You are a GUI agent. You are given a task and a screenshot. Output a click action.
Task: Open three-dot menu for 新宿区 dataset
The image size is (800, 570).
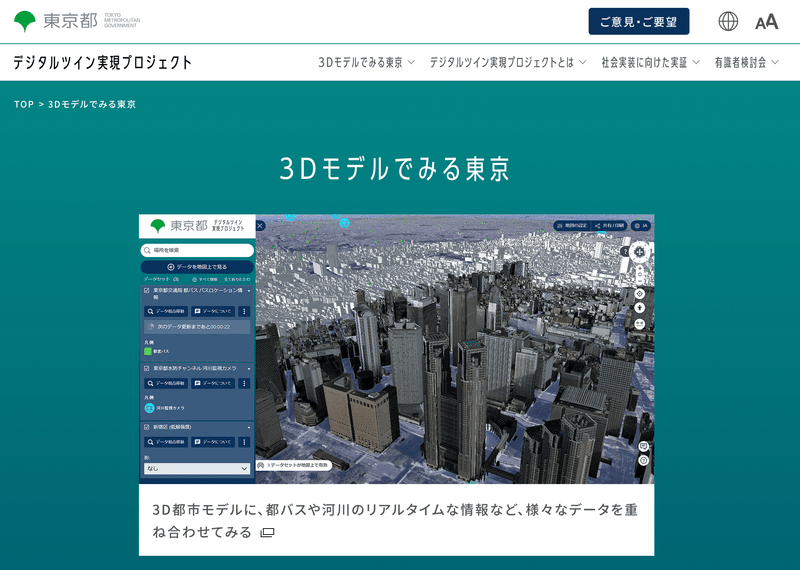244,442
